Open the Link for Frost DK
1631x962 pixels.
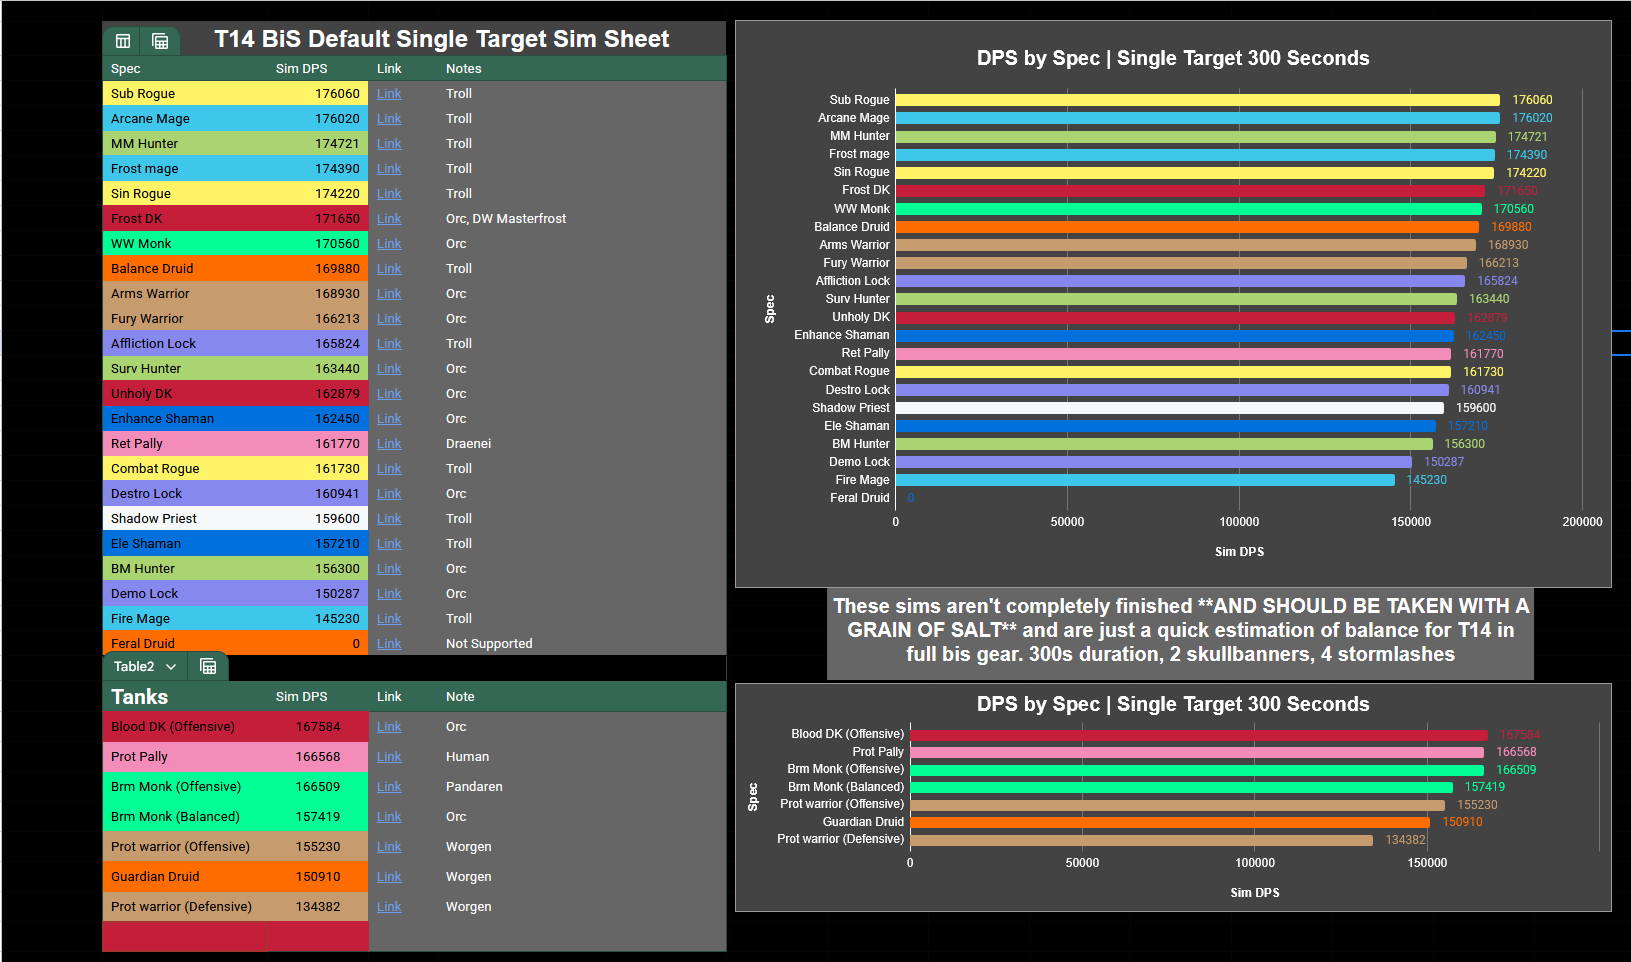389,219
